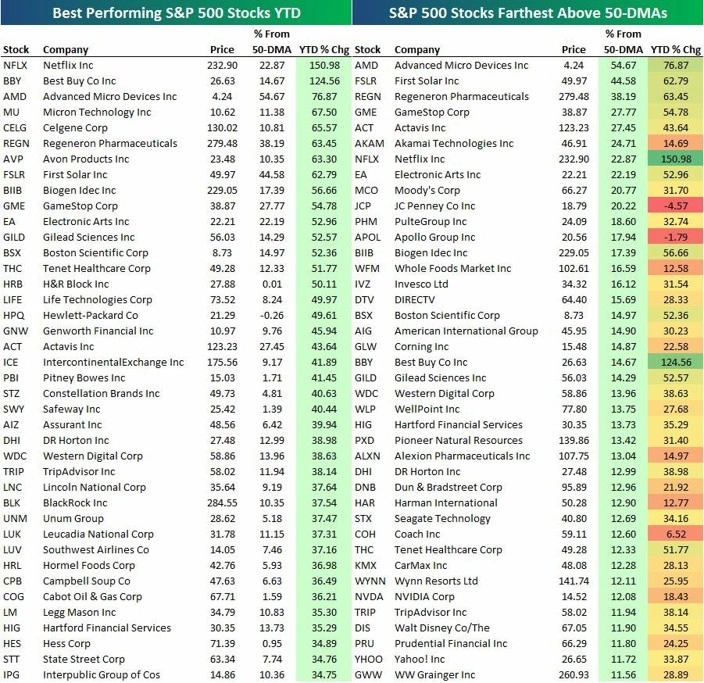
Task: Click the 'S&P 500 Stocks Farthest Above 50-DMAs' header
Action: click(x=528, y=13)
